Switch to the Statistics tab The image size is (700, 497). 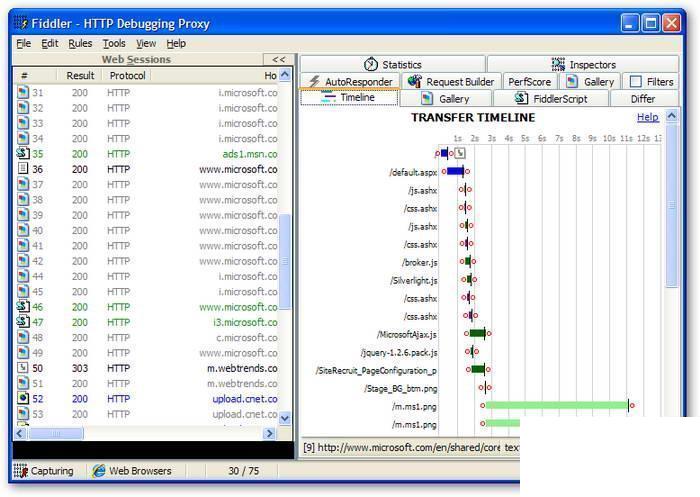pyautogui.click(x=392, y=64)
